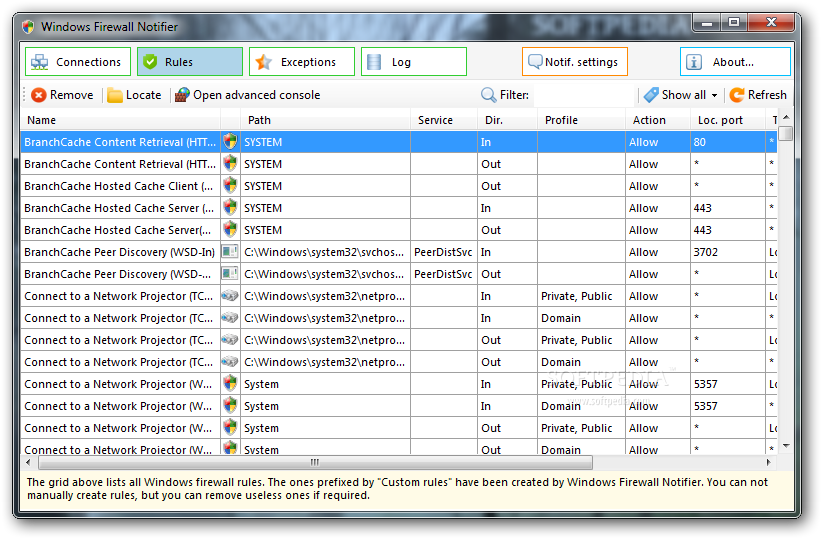Click shield icon of Network Projector row with port 5357 Private
Screen dimensions: 822x539
point(230,384)
